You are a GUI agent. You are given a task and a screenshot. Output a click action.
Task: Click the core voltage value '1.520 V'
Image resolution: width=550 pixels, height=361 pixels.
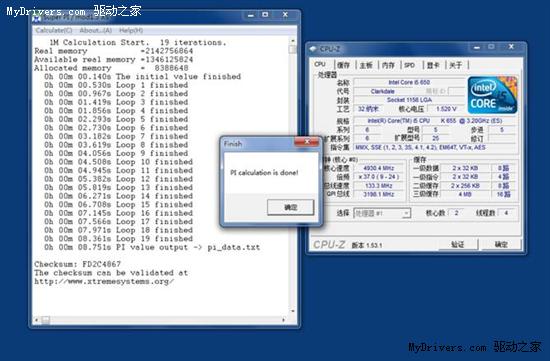click(446, 109)
